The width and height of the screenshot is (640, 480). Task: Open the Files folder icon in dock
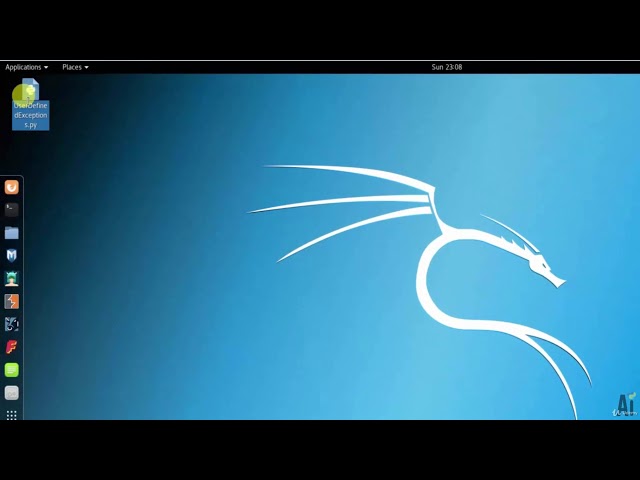(x=11, y=233)
